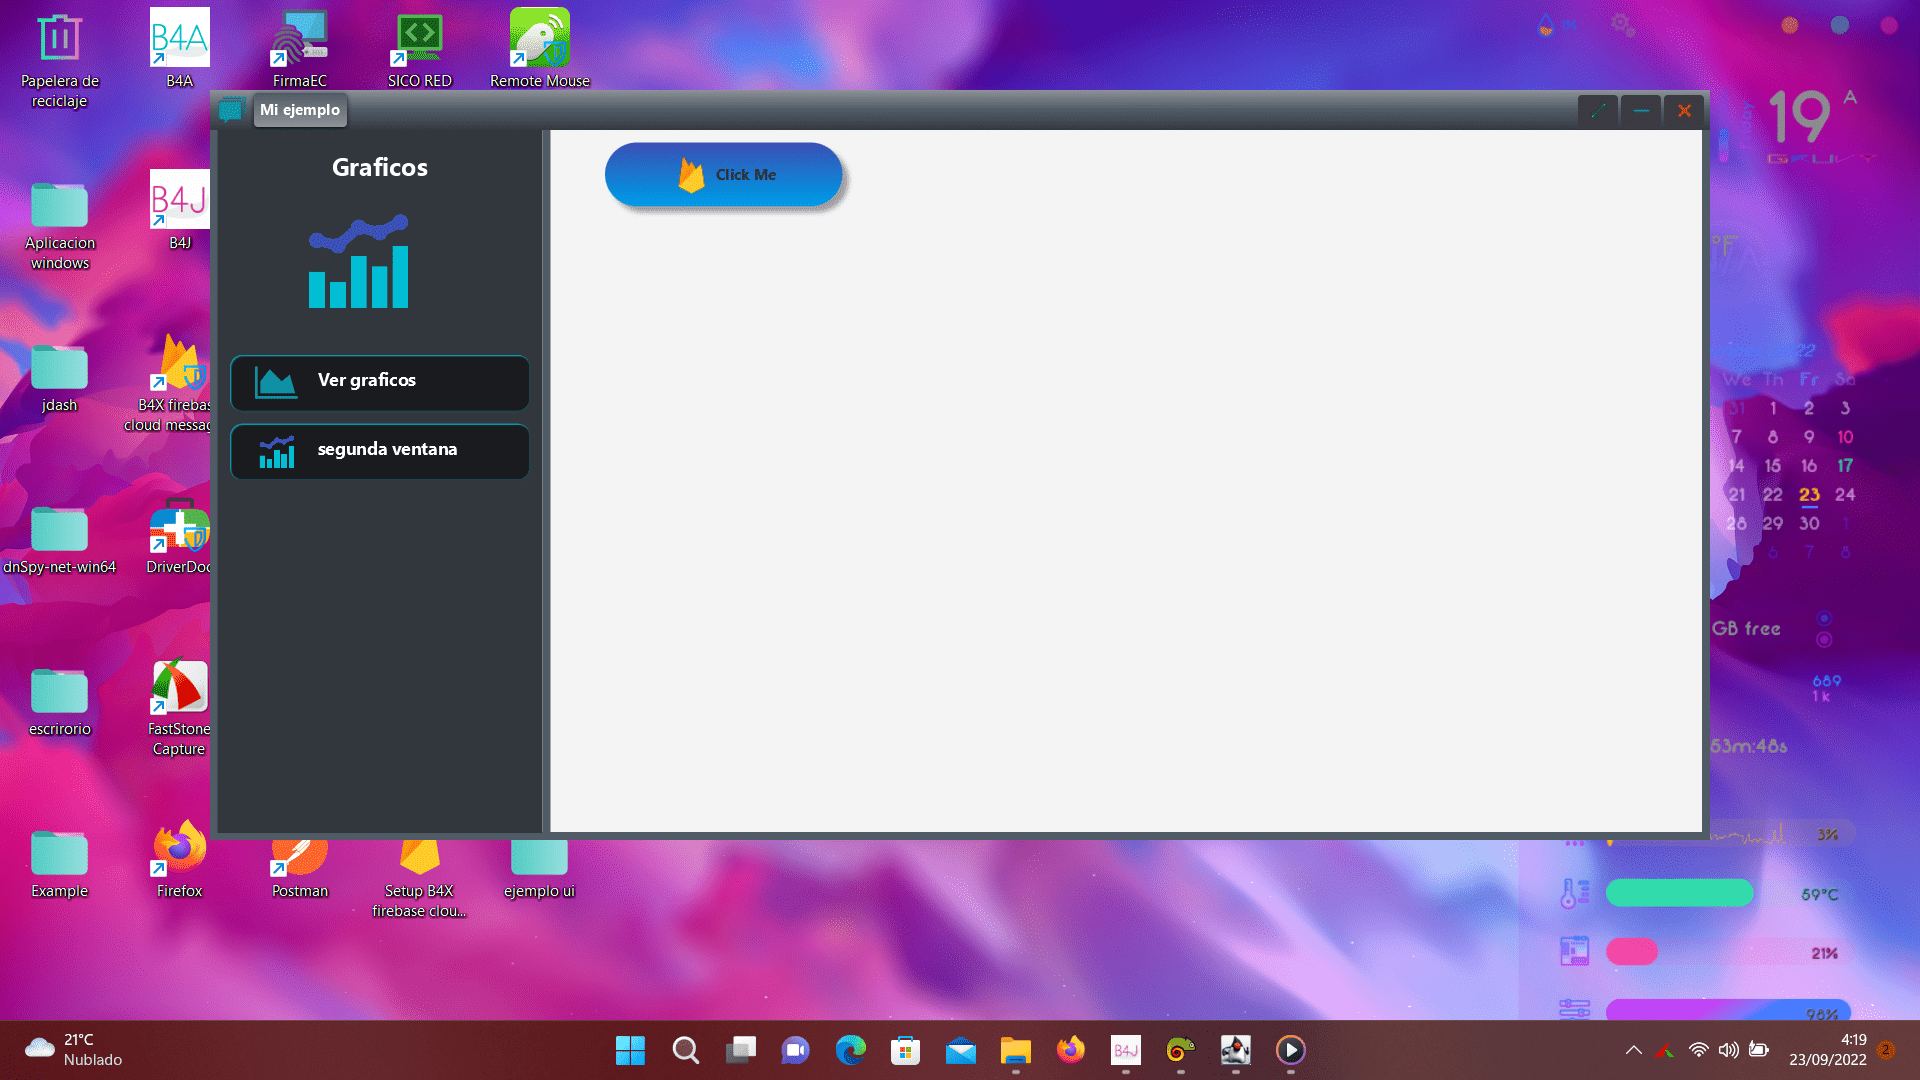1920x1080 pixels.
Task: Click Mi ejemplo window title label
Action: click(300, 110)
